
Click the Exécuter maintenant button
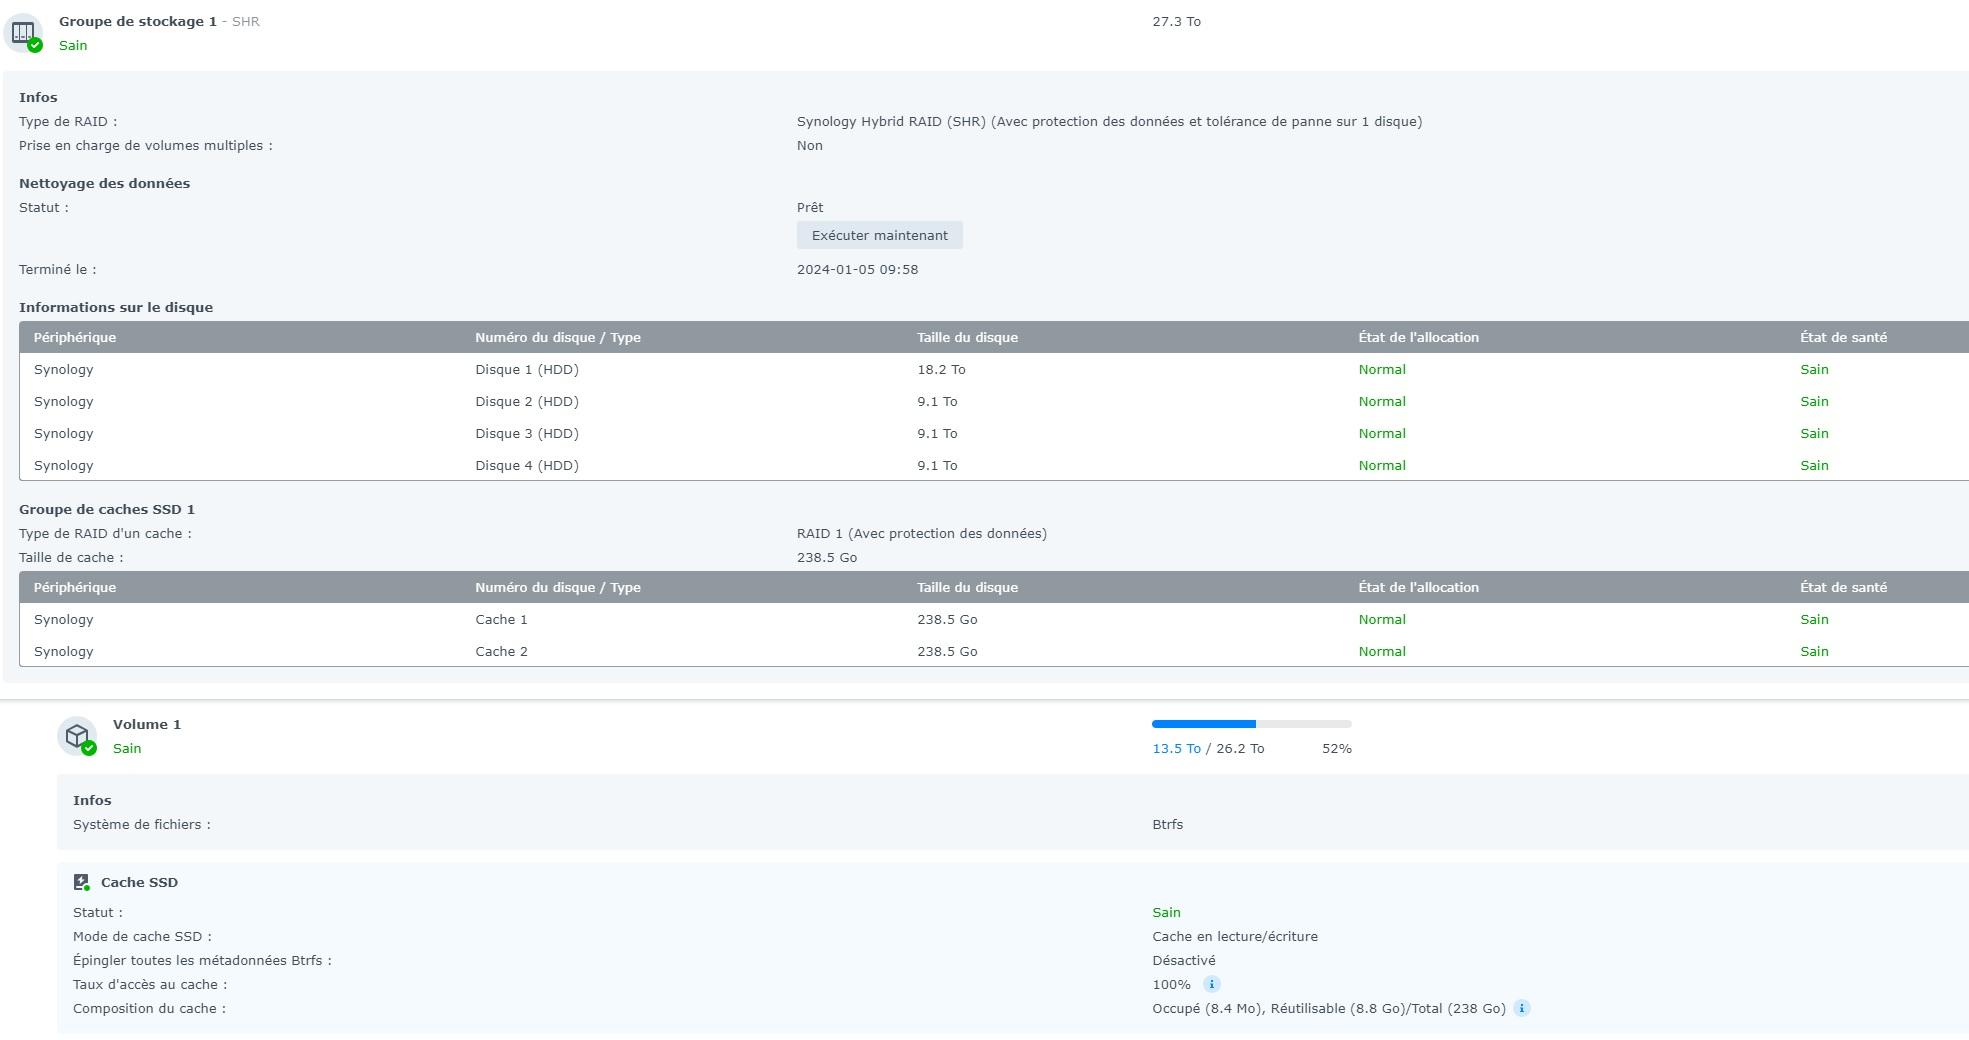(880, 235)
